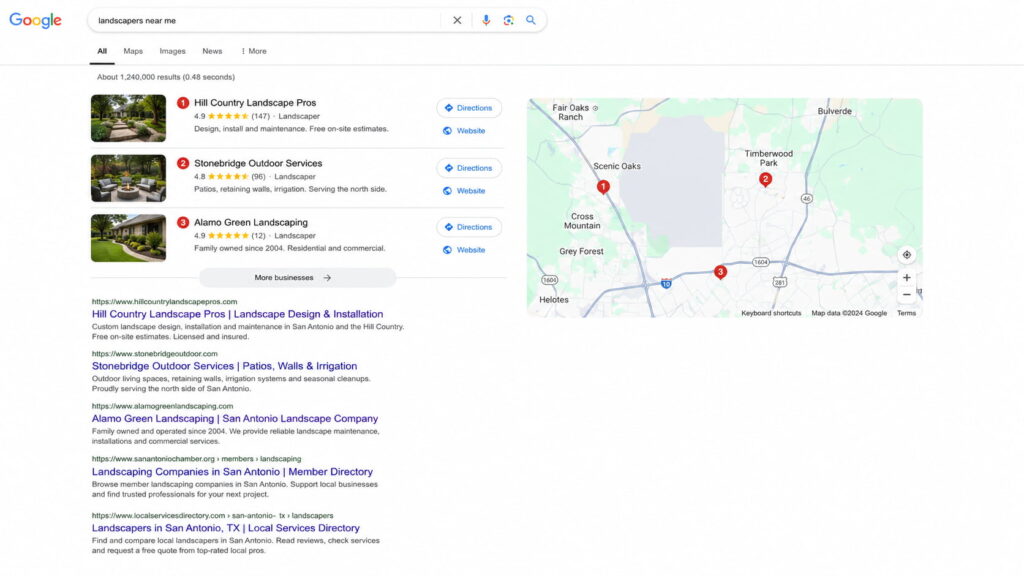This screenshot has height=576, width=1024.
Task: Open Stonebridge Outdoor Services photo thumbnail
Action: pyautogui.click(x=128, y=178)
